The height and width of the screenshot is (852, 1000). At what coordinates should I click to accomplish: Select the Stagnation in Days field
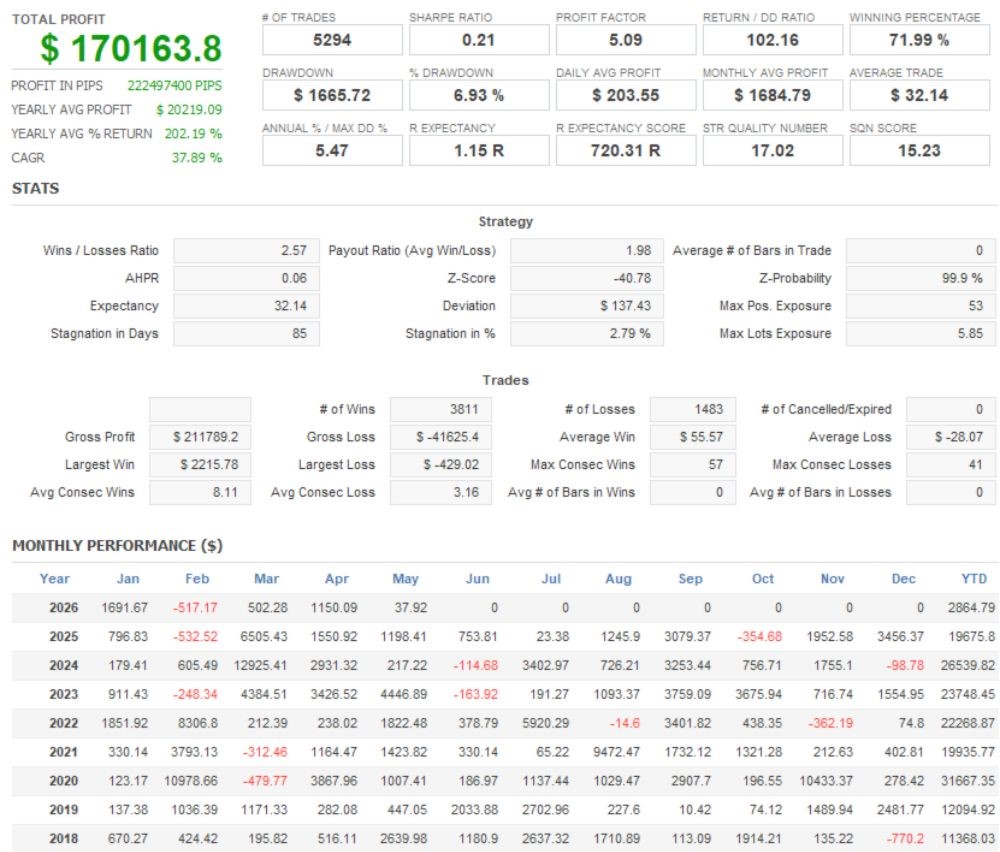(x=246, y=334)
